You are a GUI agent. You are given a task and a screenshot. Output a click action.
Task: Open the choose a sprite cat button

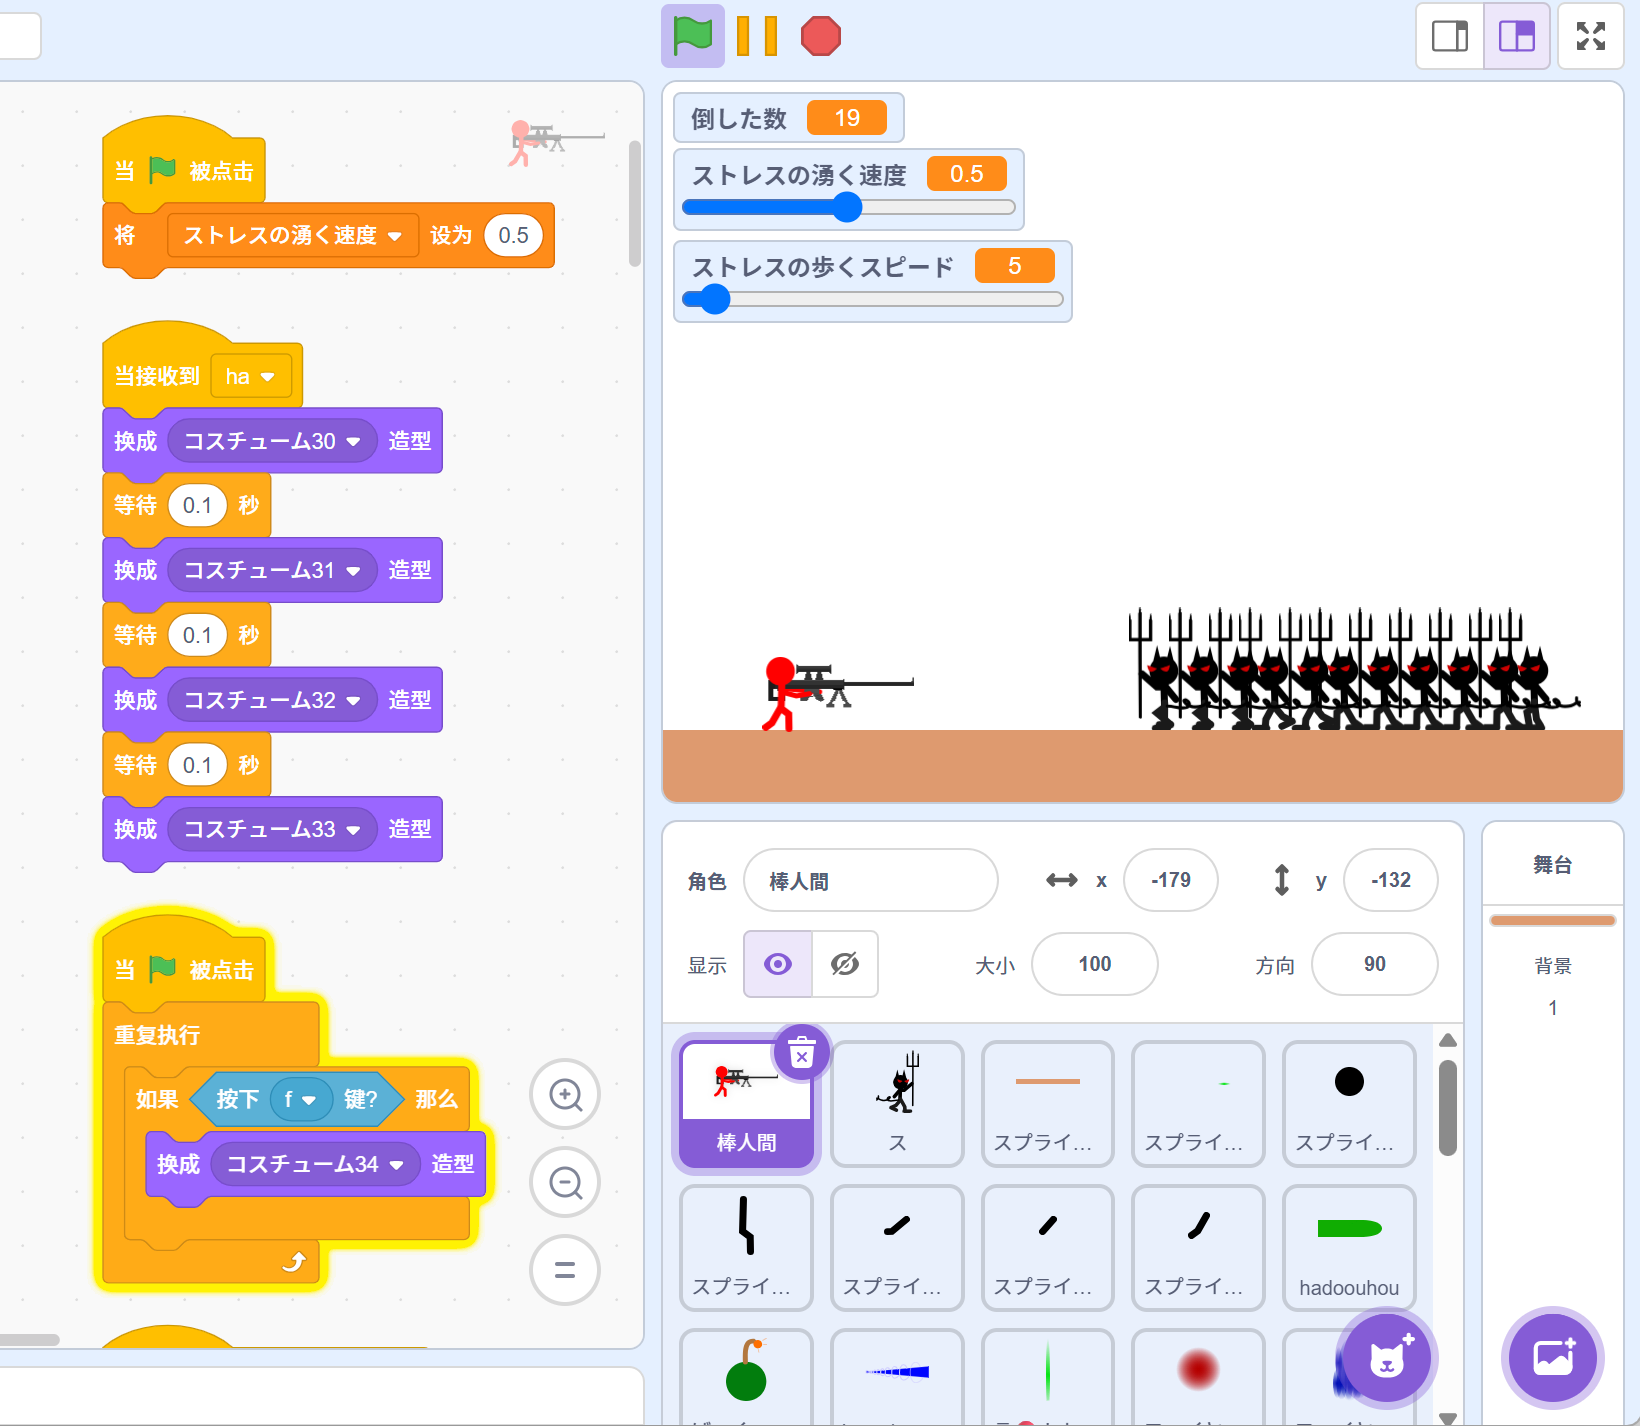click(x=1387, y=1357)
